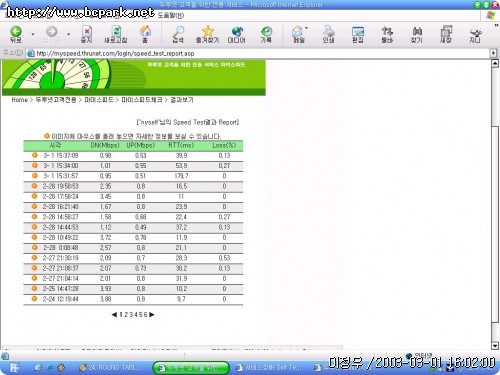
Task: Go to results page 4
Action: coord(136,314)
